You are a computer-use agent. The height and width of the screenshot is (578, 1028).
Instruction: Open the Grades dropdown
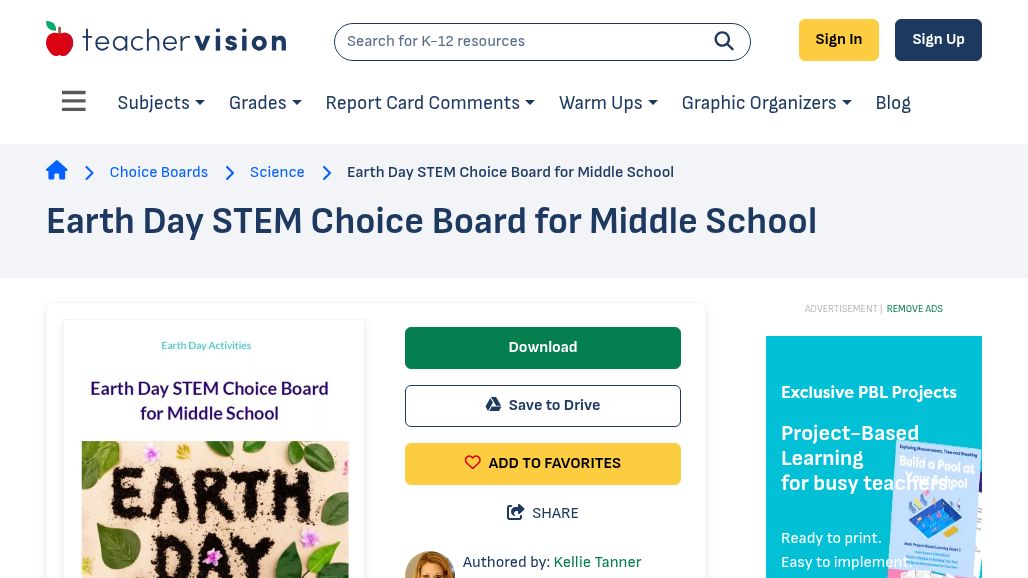click(265, 103)
